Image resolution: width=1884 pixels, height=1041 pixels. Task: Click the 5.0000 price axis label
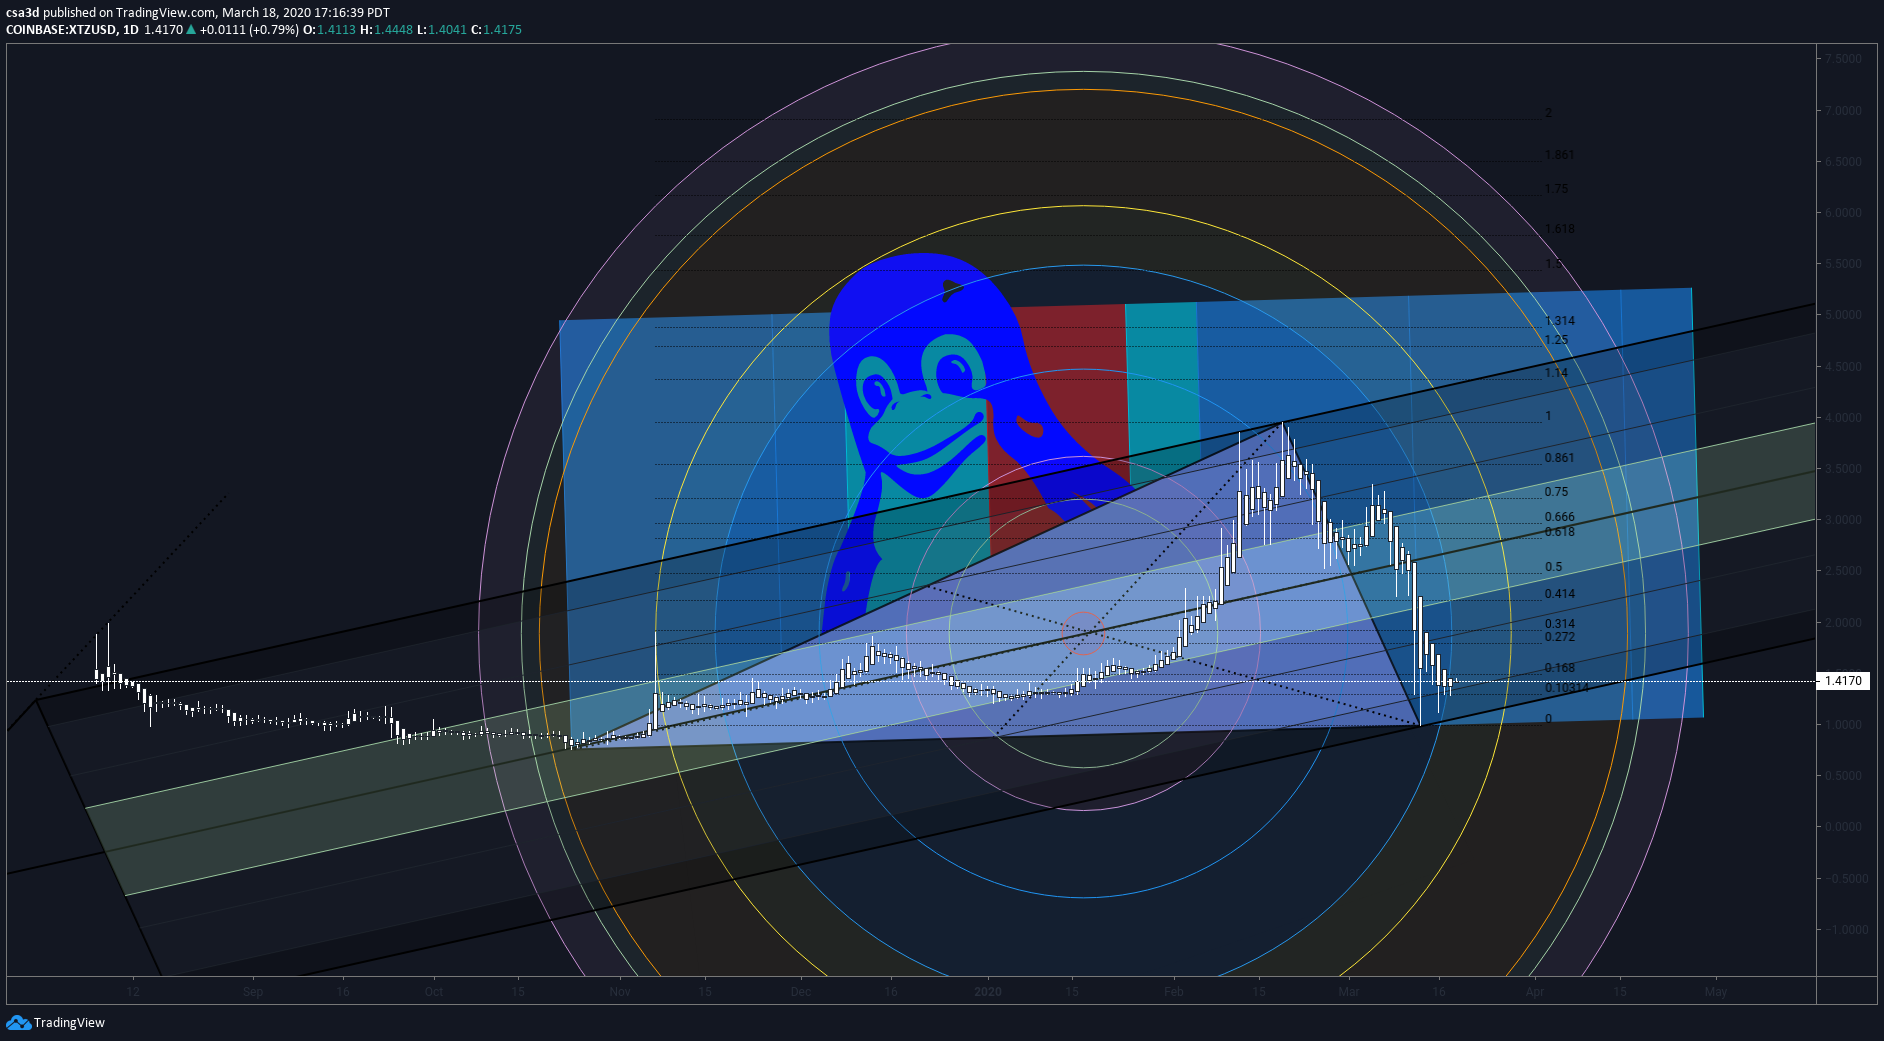(1843, 315)
